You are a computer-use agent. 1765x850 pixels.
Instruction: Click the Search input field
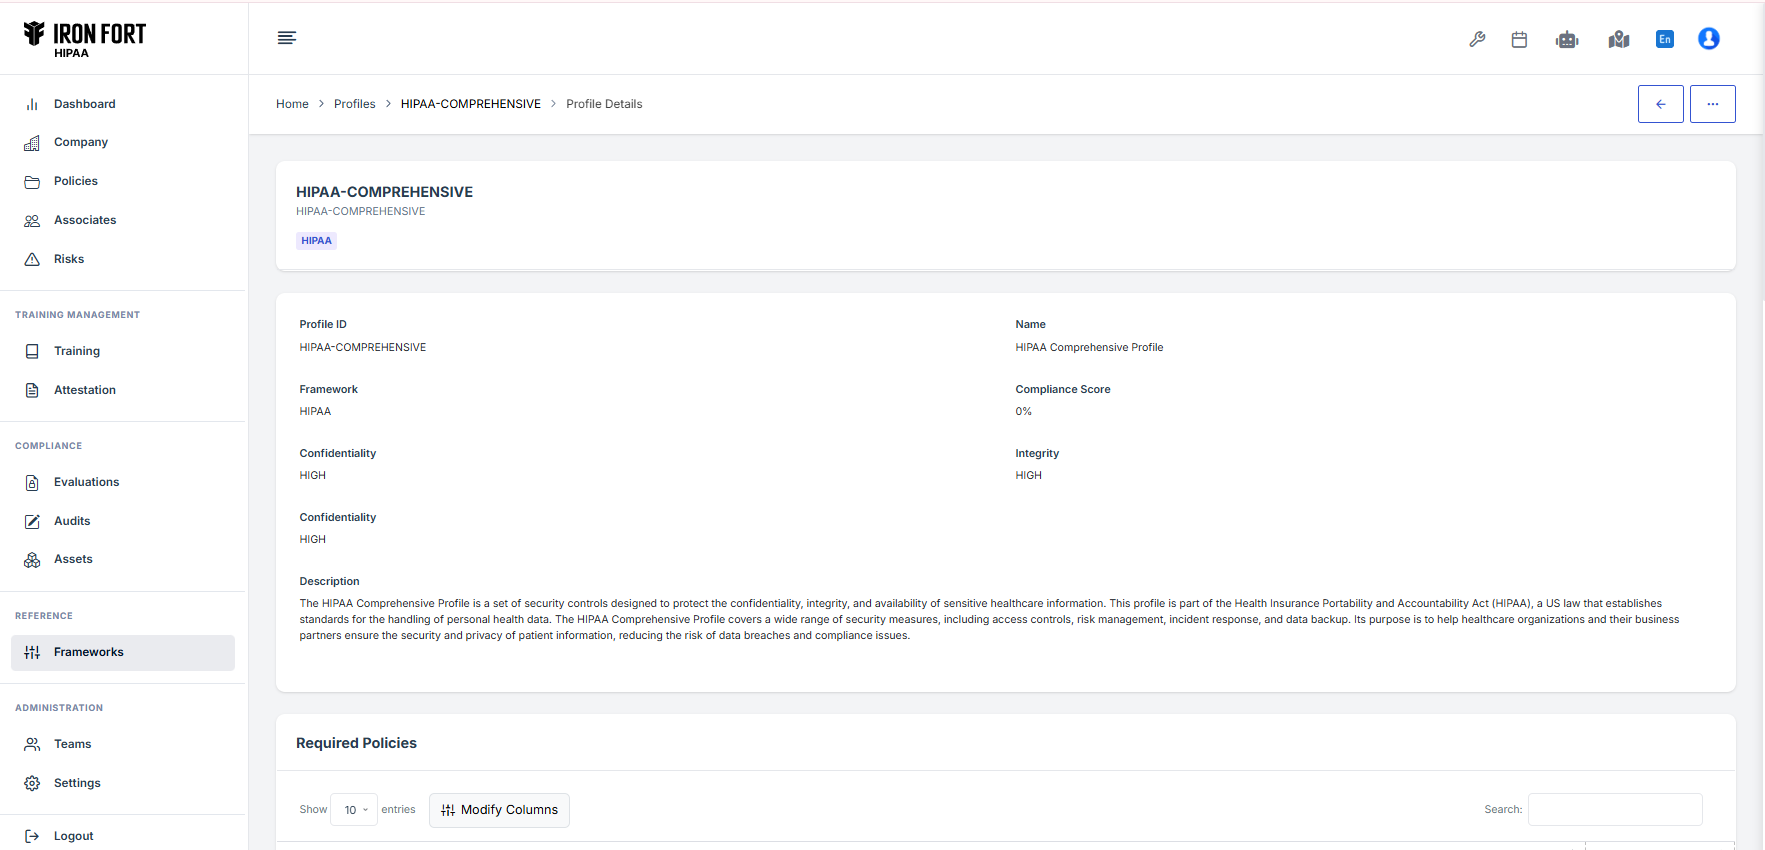(x=1615, y=810)
